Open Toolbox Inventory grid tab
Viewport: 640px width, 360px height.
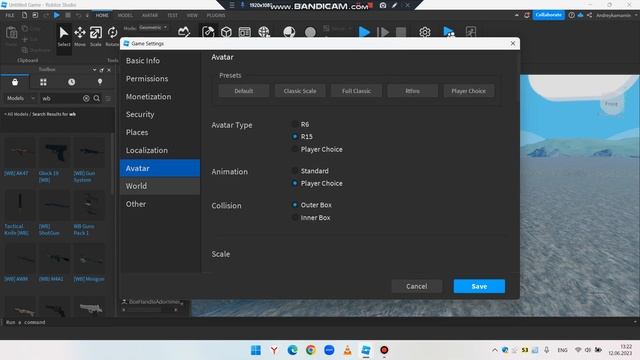(x=43, y=82)
